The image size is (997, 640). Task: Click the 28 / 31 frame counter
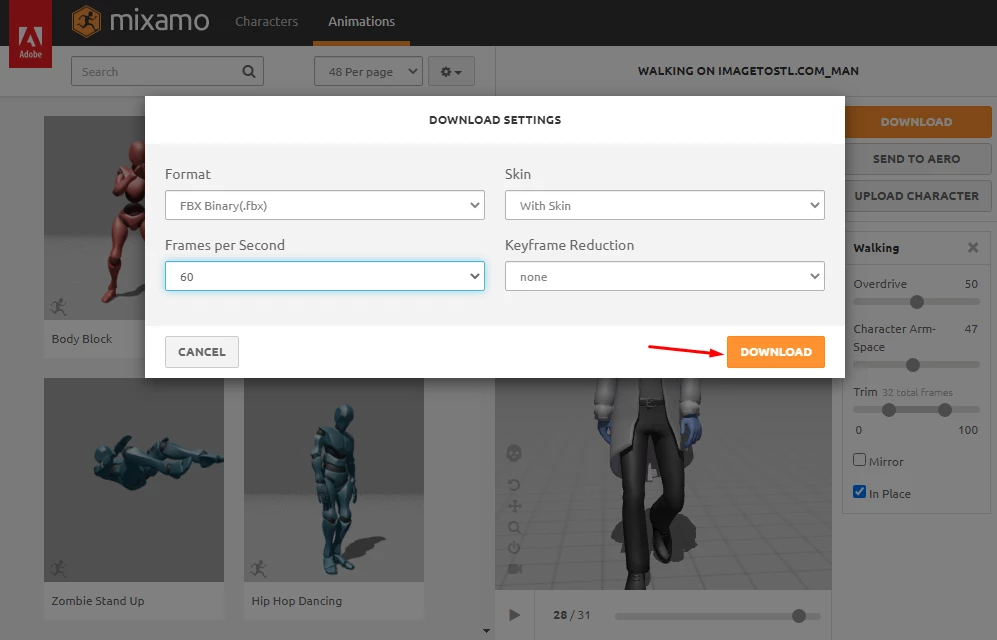572,615
